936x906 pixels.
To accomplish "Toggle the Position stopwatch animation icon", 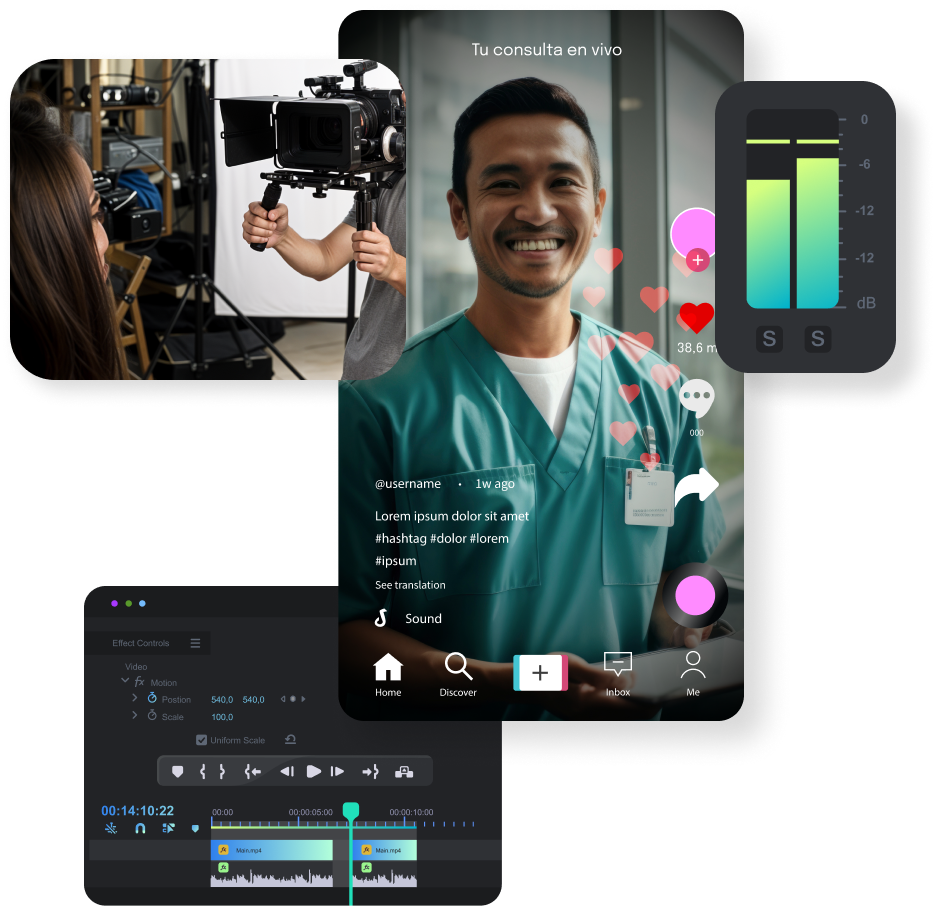I will 152,698.
